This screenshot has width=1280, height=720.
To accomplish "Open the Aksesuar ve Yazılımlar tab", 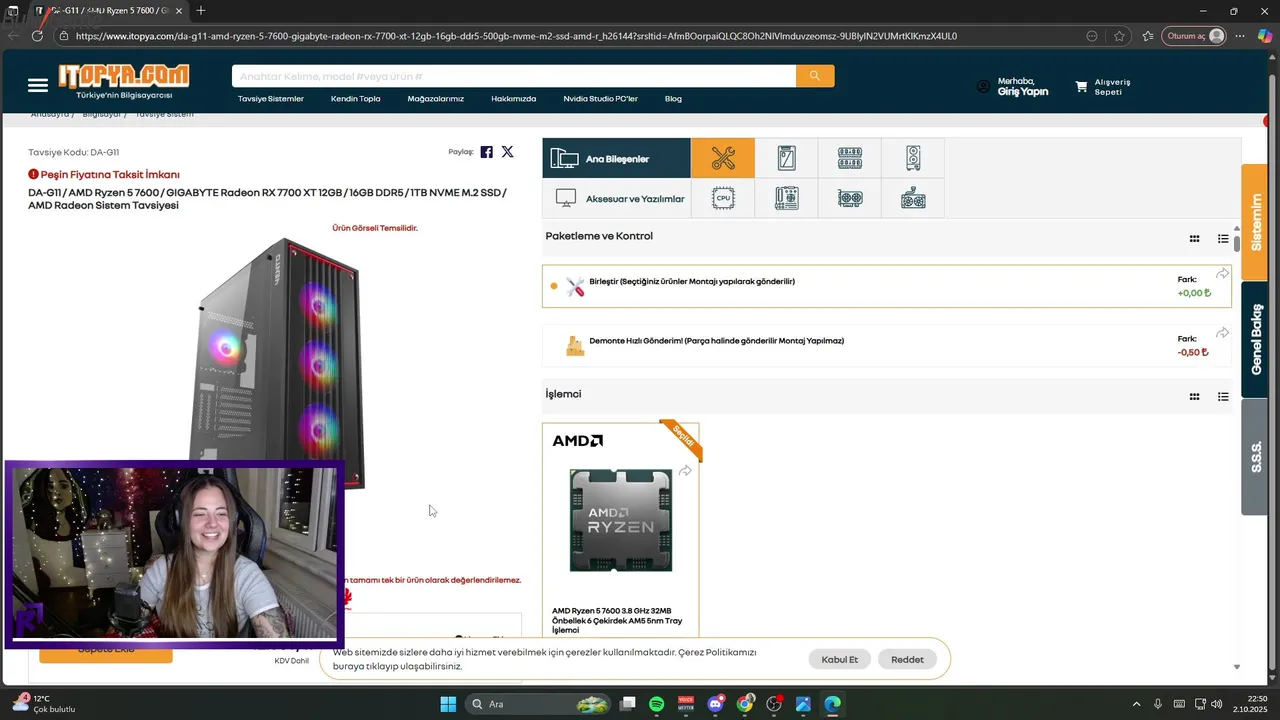I will coord(616,198).
